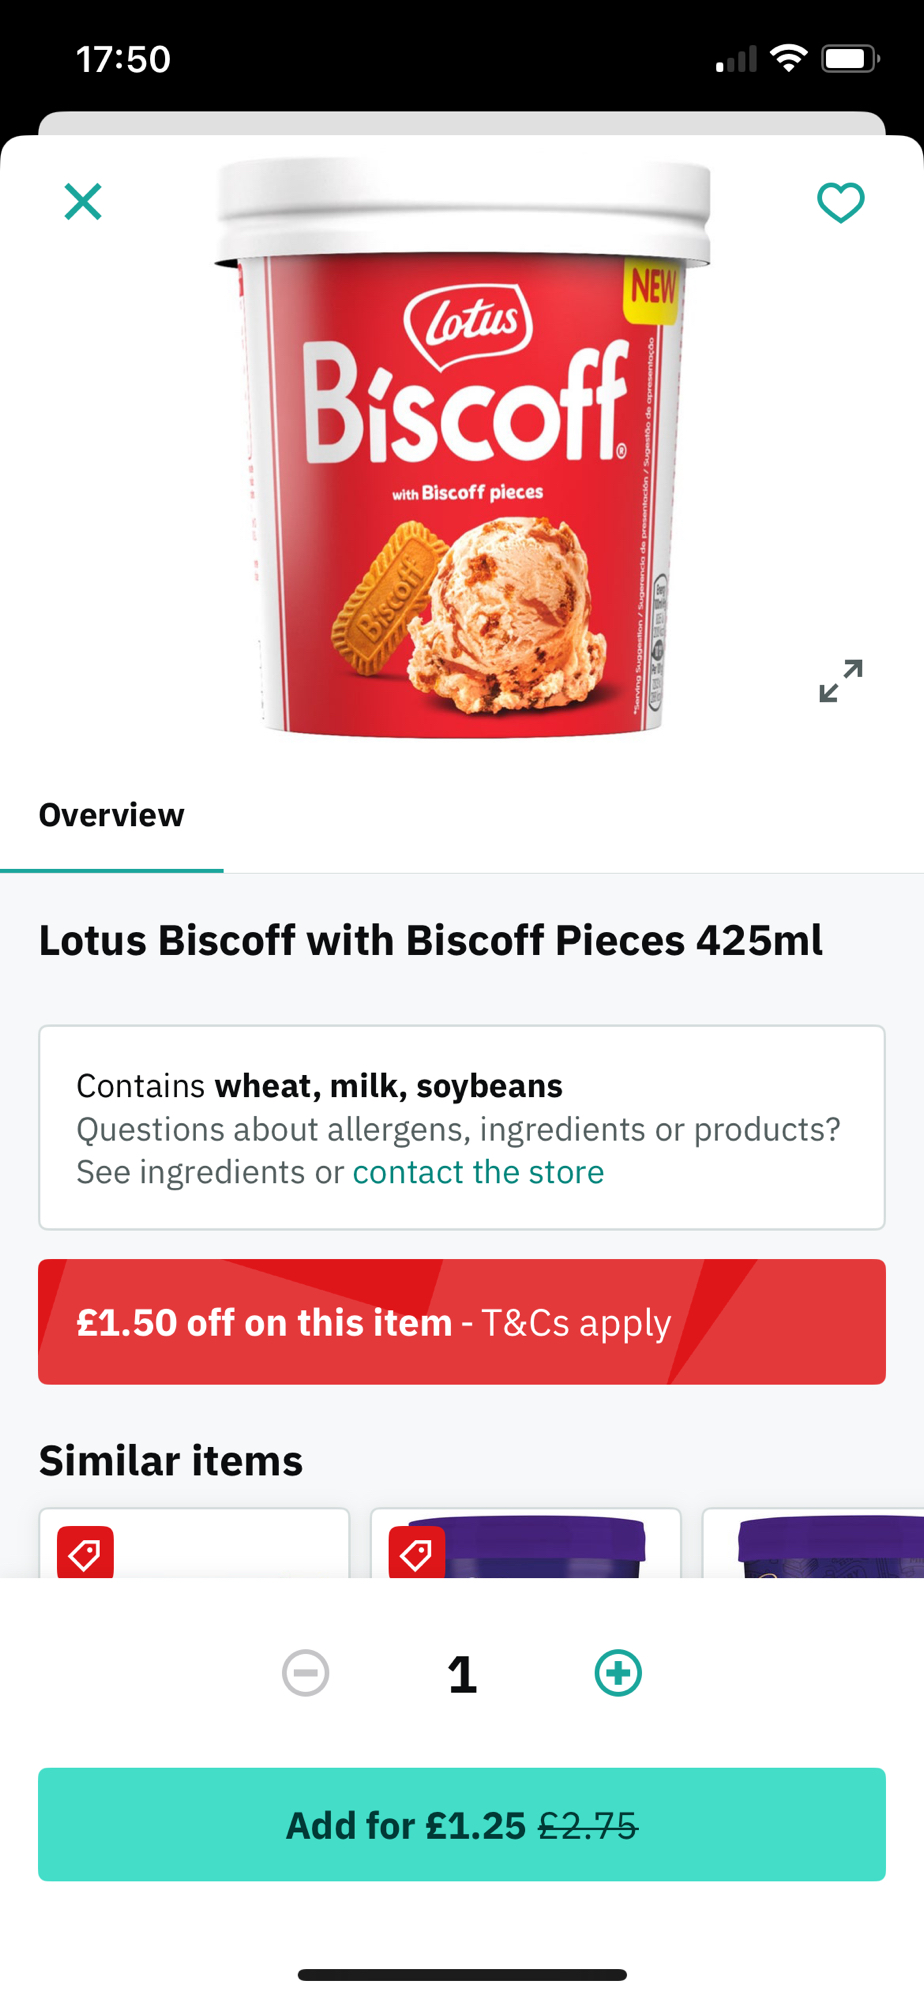Tap the Lotus Biscoff tub image

pyautogui.click(x=462, y=450)
